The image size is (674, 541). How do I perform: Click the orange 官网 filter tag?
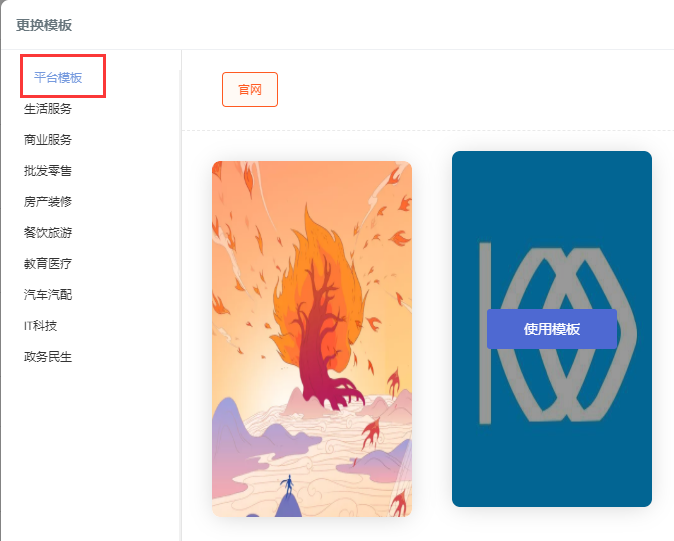(250, 89)
